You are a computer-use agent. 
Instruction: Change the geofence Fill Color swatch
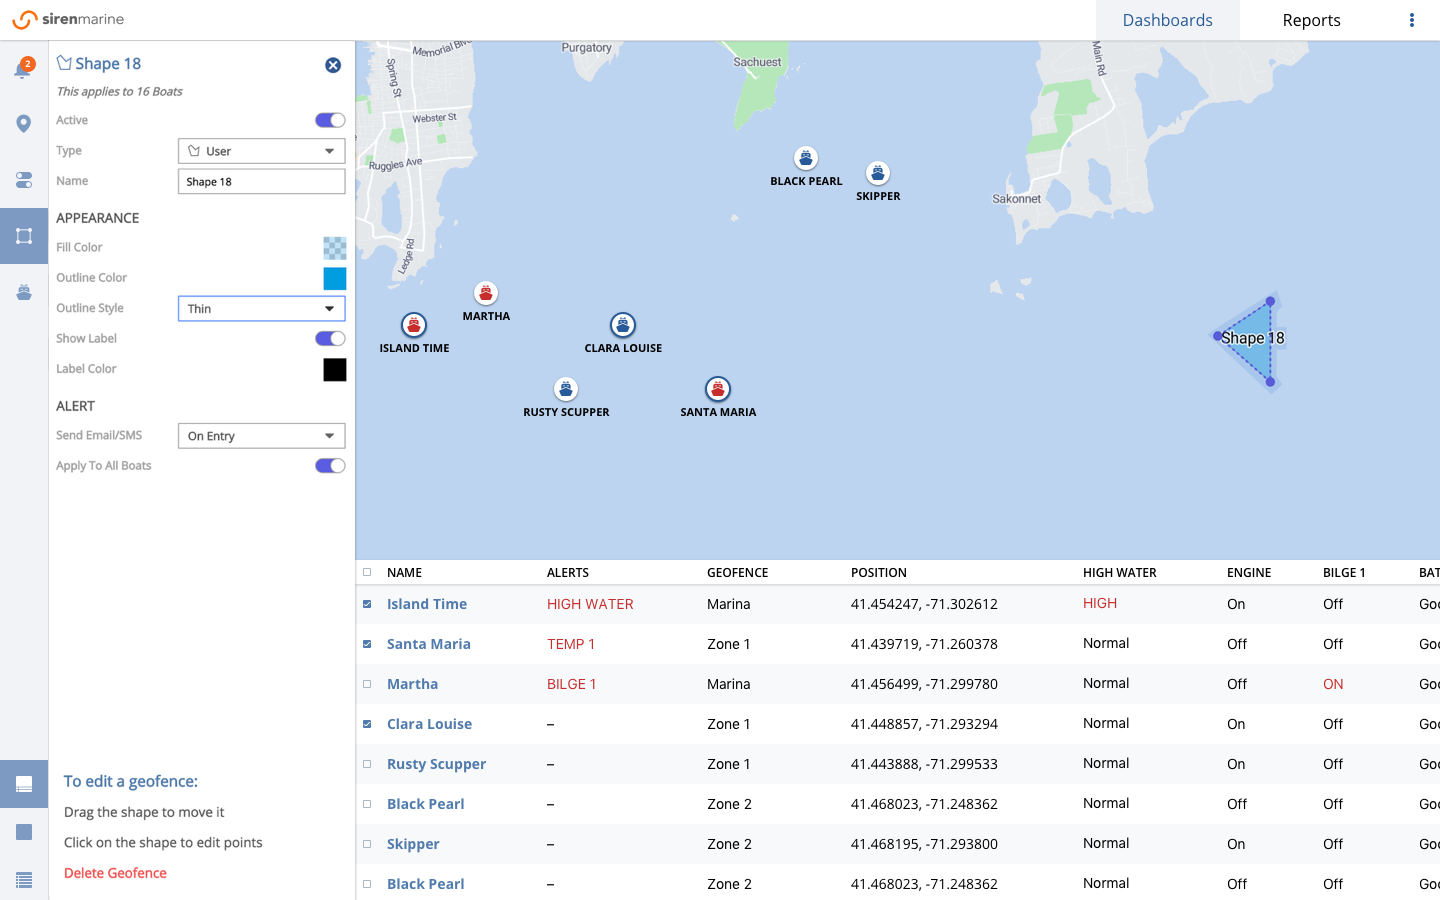tap(334, 247)
